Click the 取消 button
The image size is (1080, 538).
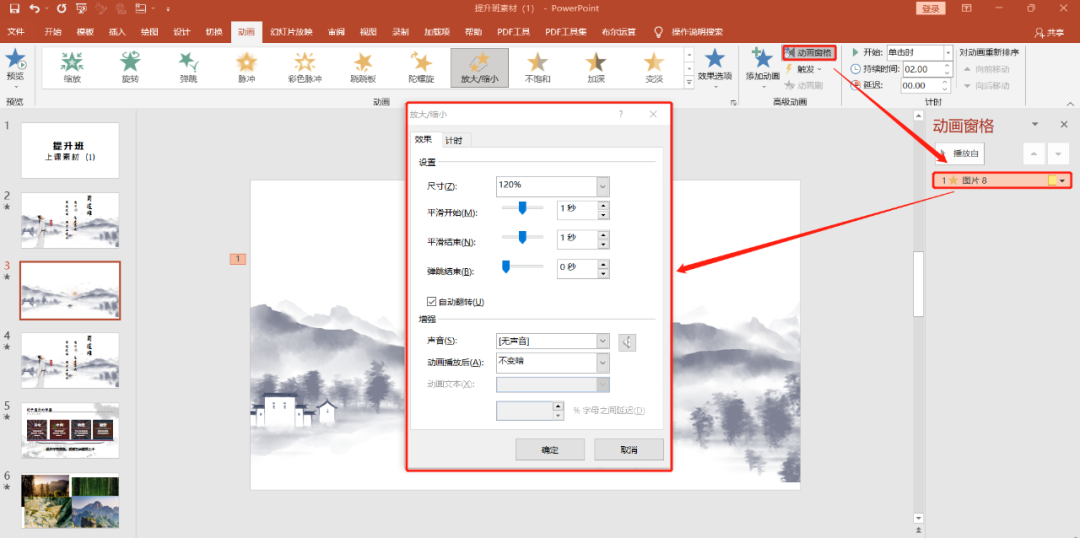[629, 450]
